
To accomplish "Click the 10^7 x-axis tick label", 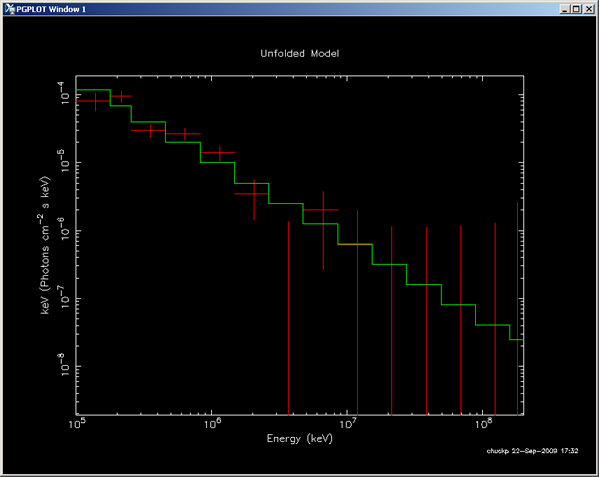I will (x=348, y=423).
